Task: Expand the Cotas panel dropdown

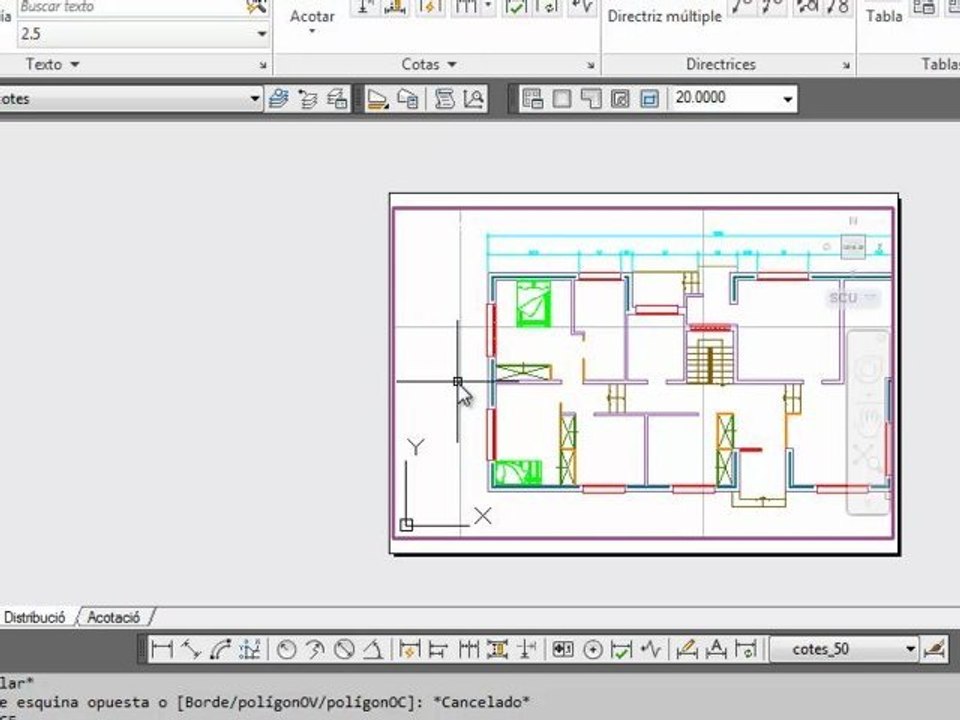Action: click(x=452, y=64)
